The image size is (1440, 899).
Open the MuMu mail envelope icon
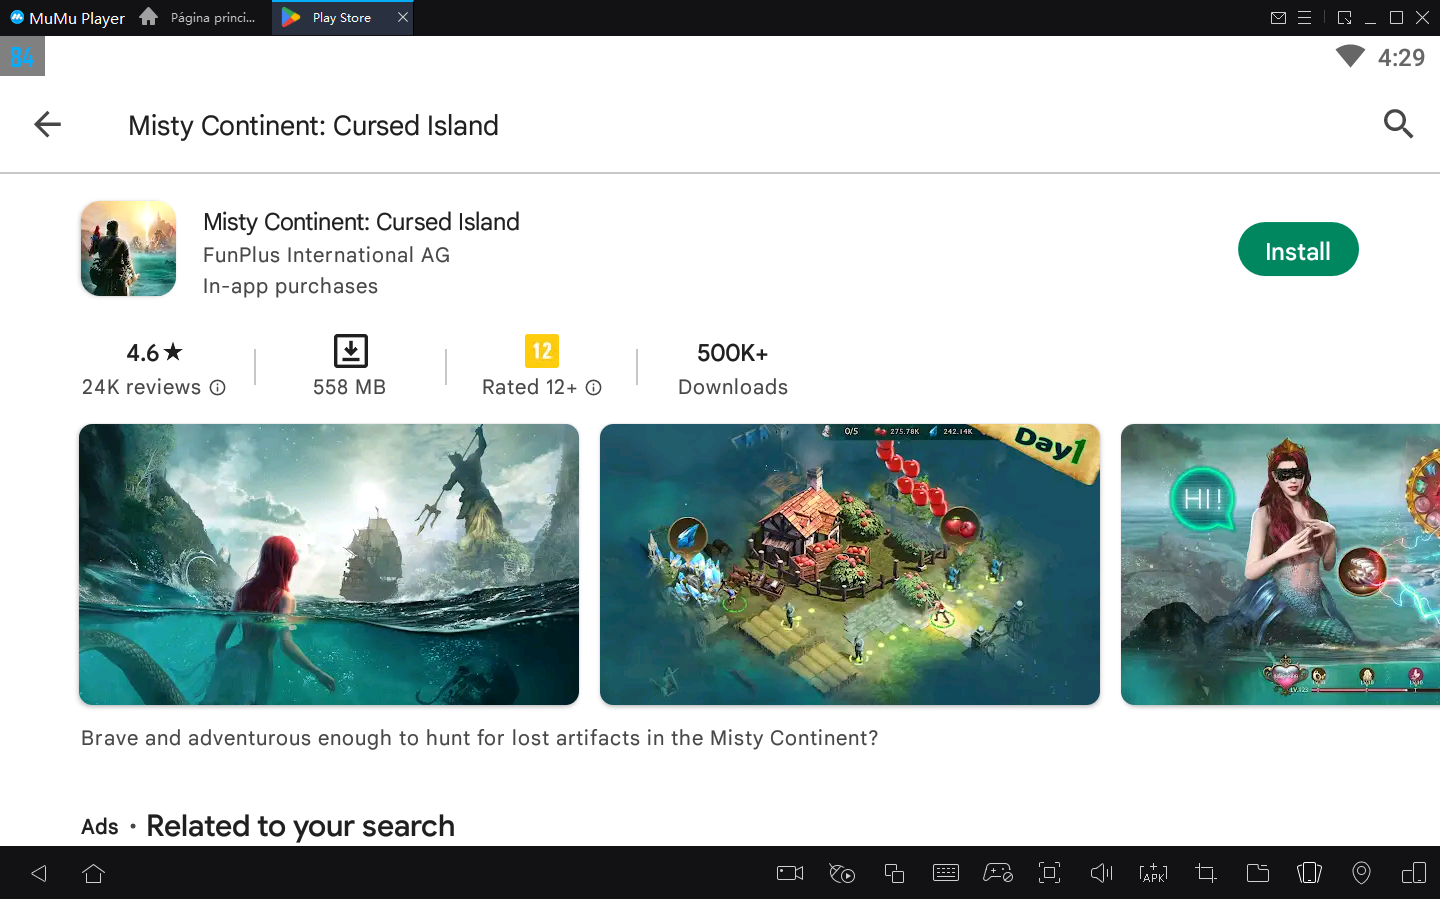point(1278,18)
